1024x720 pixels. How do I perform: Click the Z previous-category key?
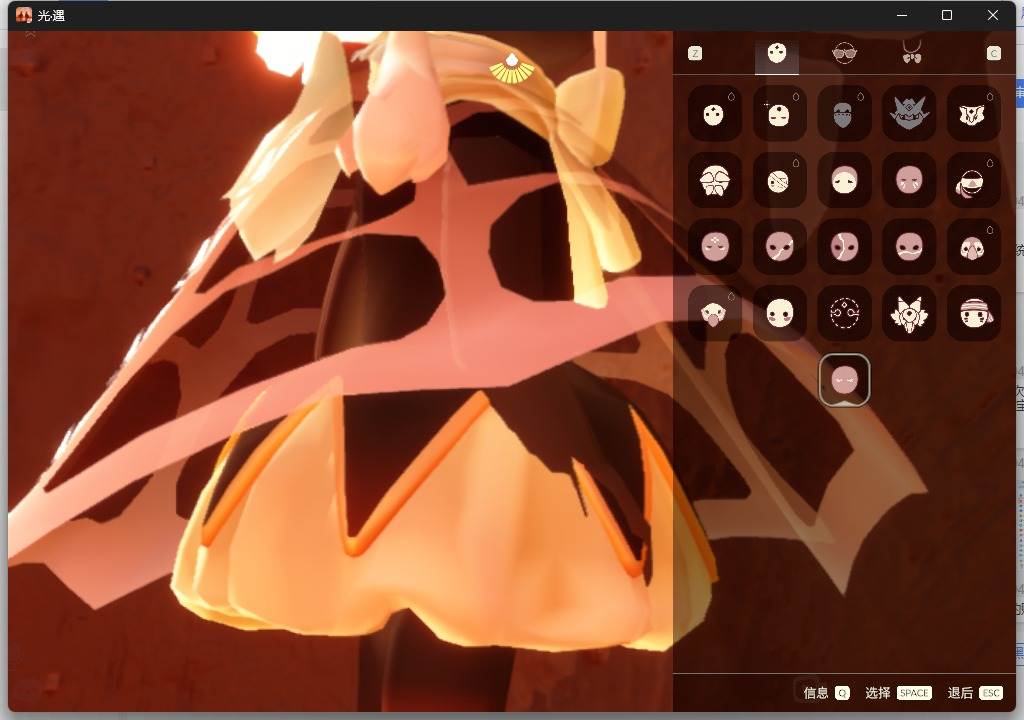pos(695,53)
